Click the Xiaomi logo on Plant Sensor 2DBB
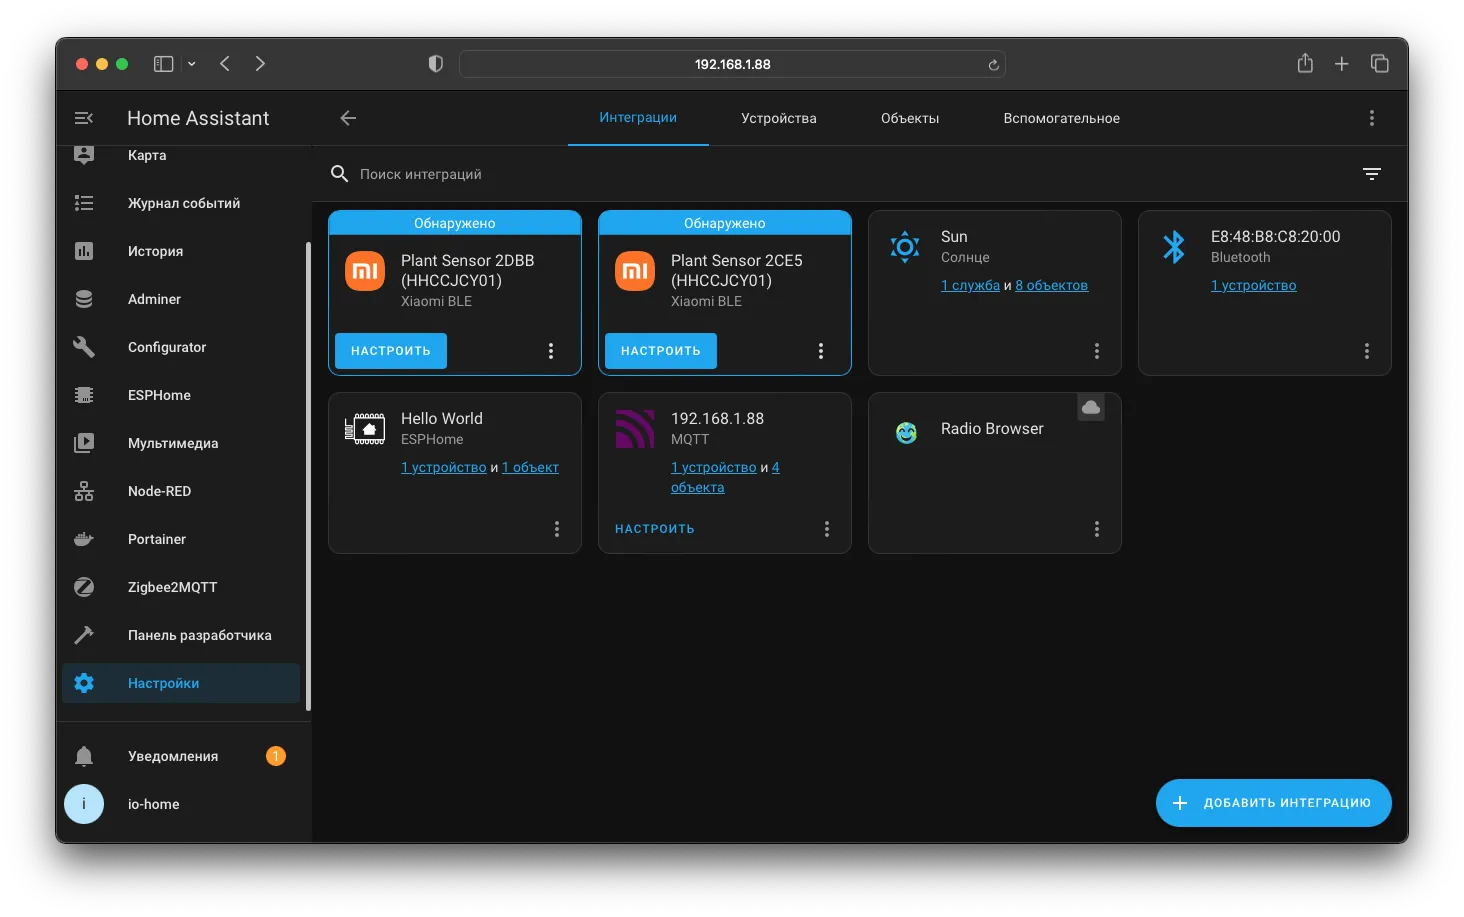This screenshot has width=1464, height=917. click(x=365, y=271)
